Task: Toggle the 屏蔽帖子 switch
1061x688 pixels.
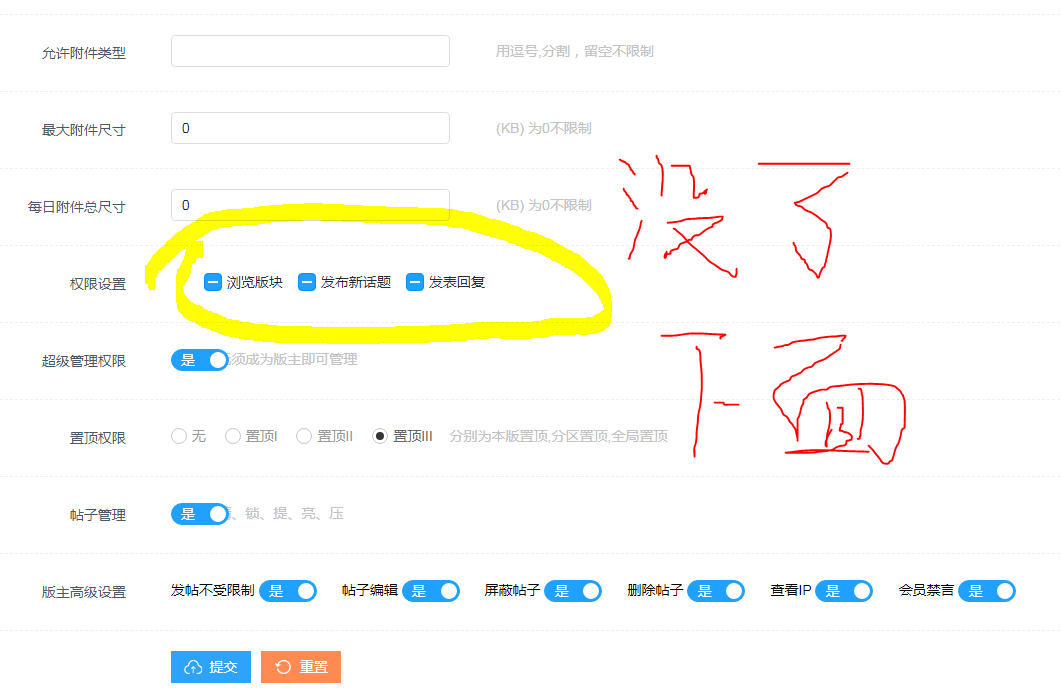Action: (573, 591)
